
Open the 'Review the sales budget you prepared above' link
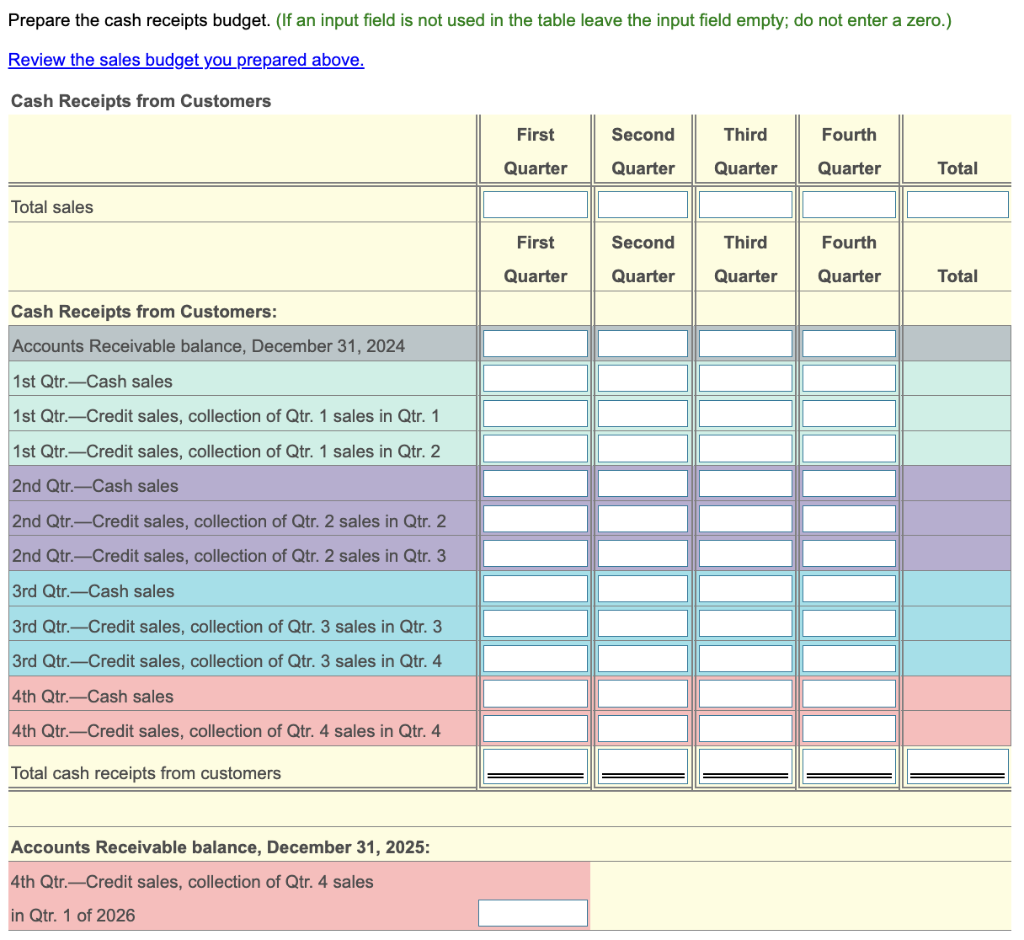[x=186, y=60]
